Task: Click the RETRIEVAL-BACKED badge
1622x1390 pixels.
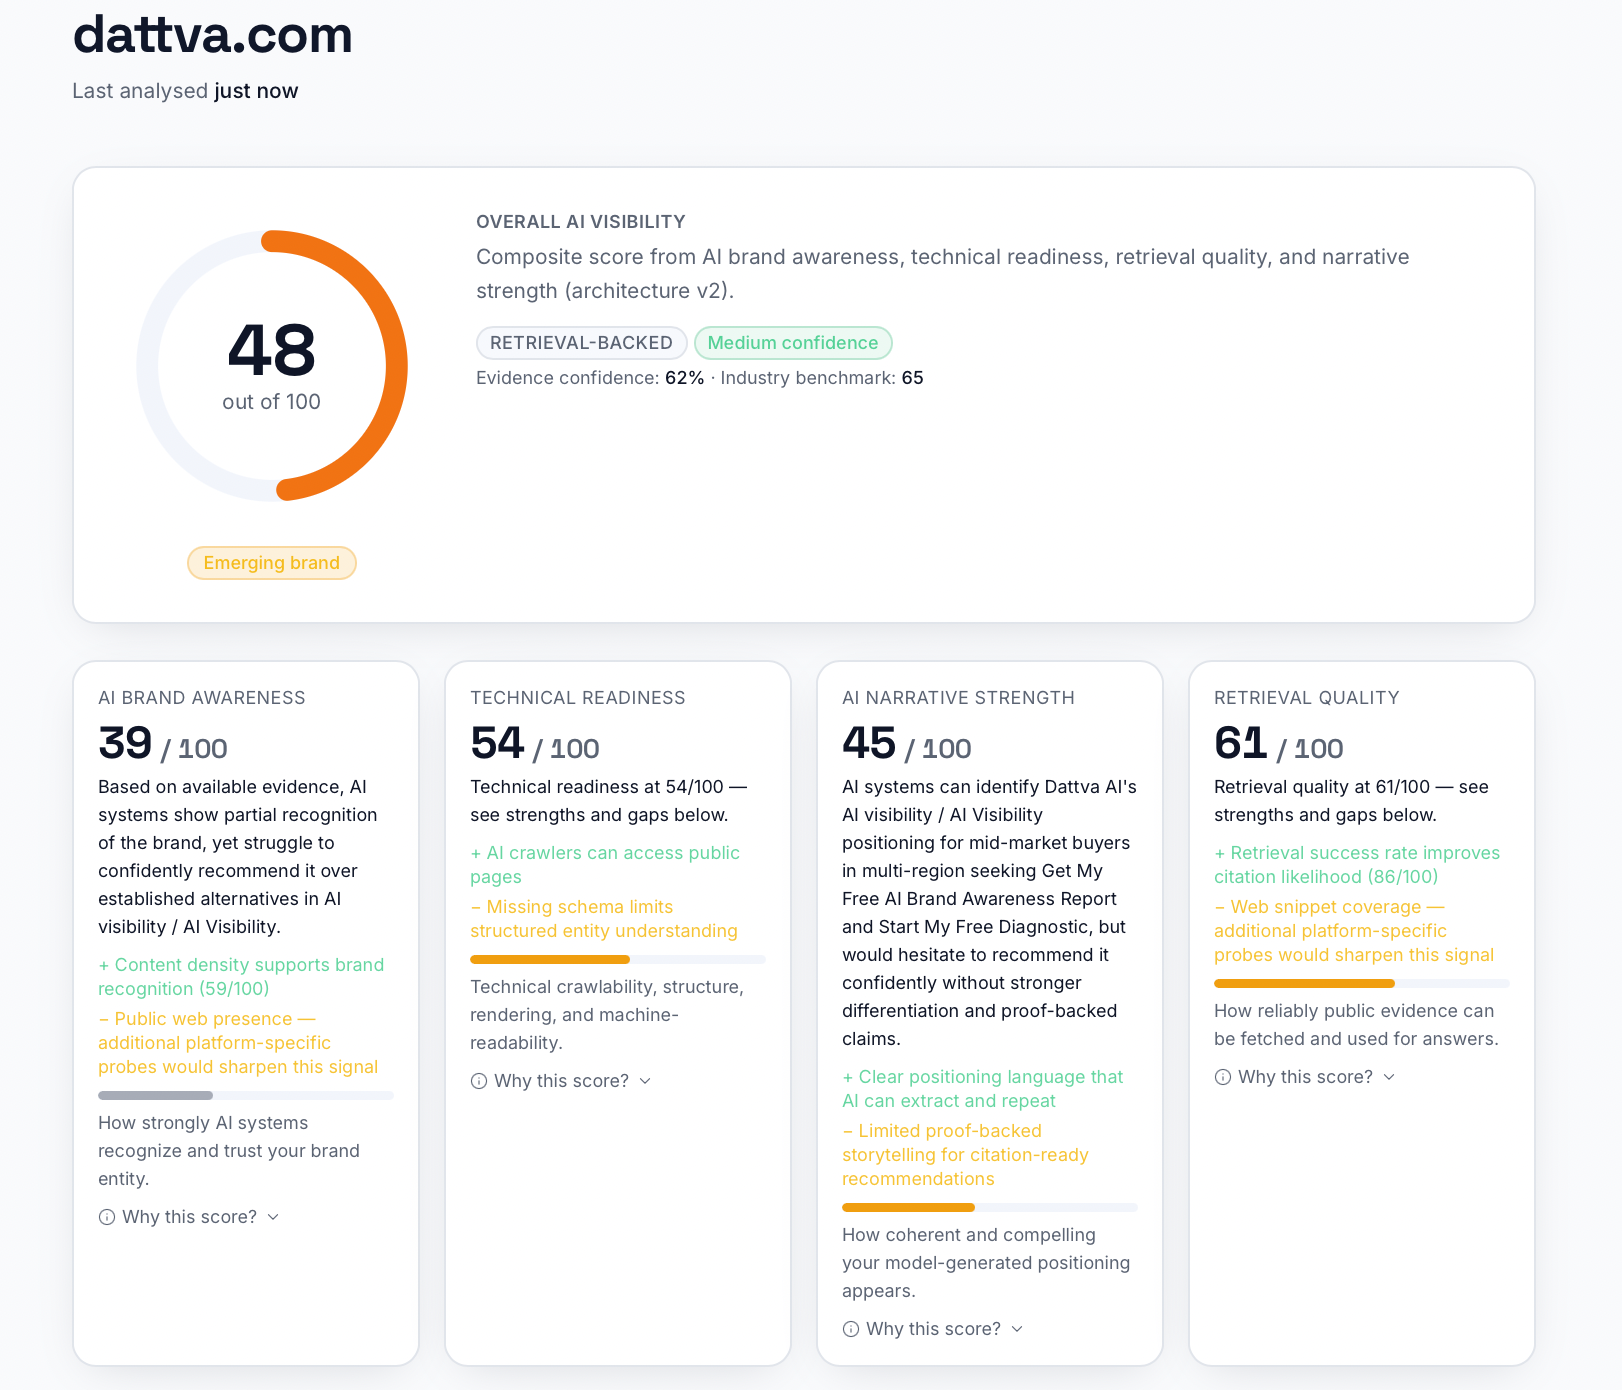Action: click(581, 343)
